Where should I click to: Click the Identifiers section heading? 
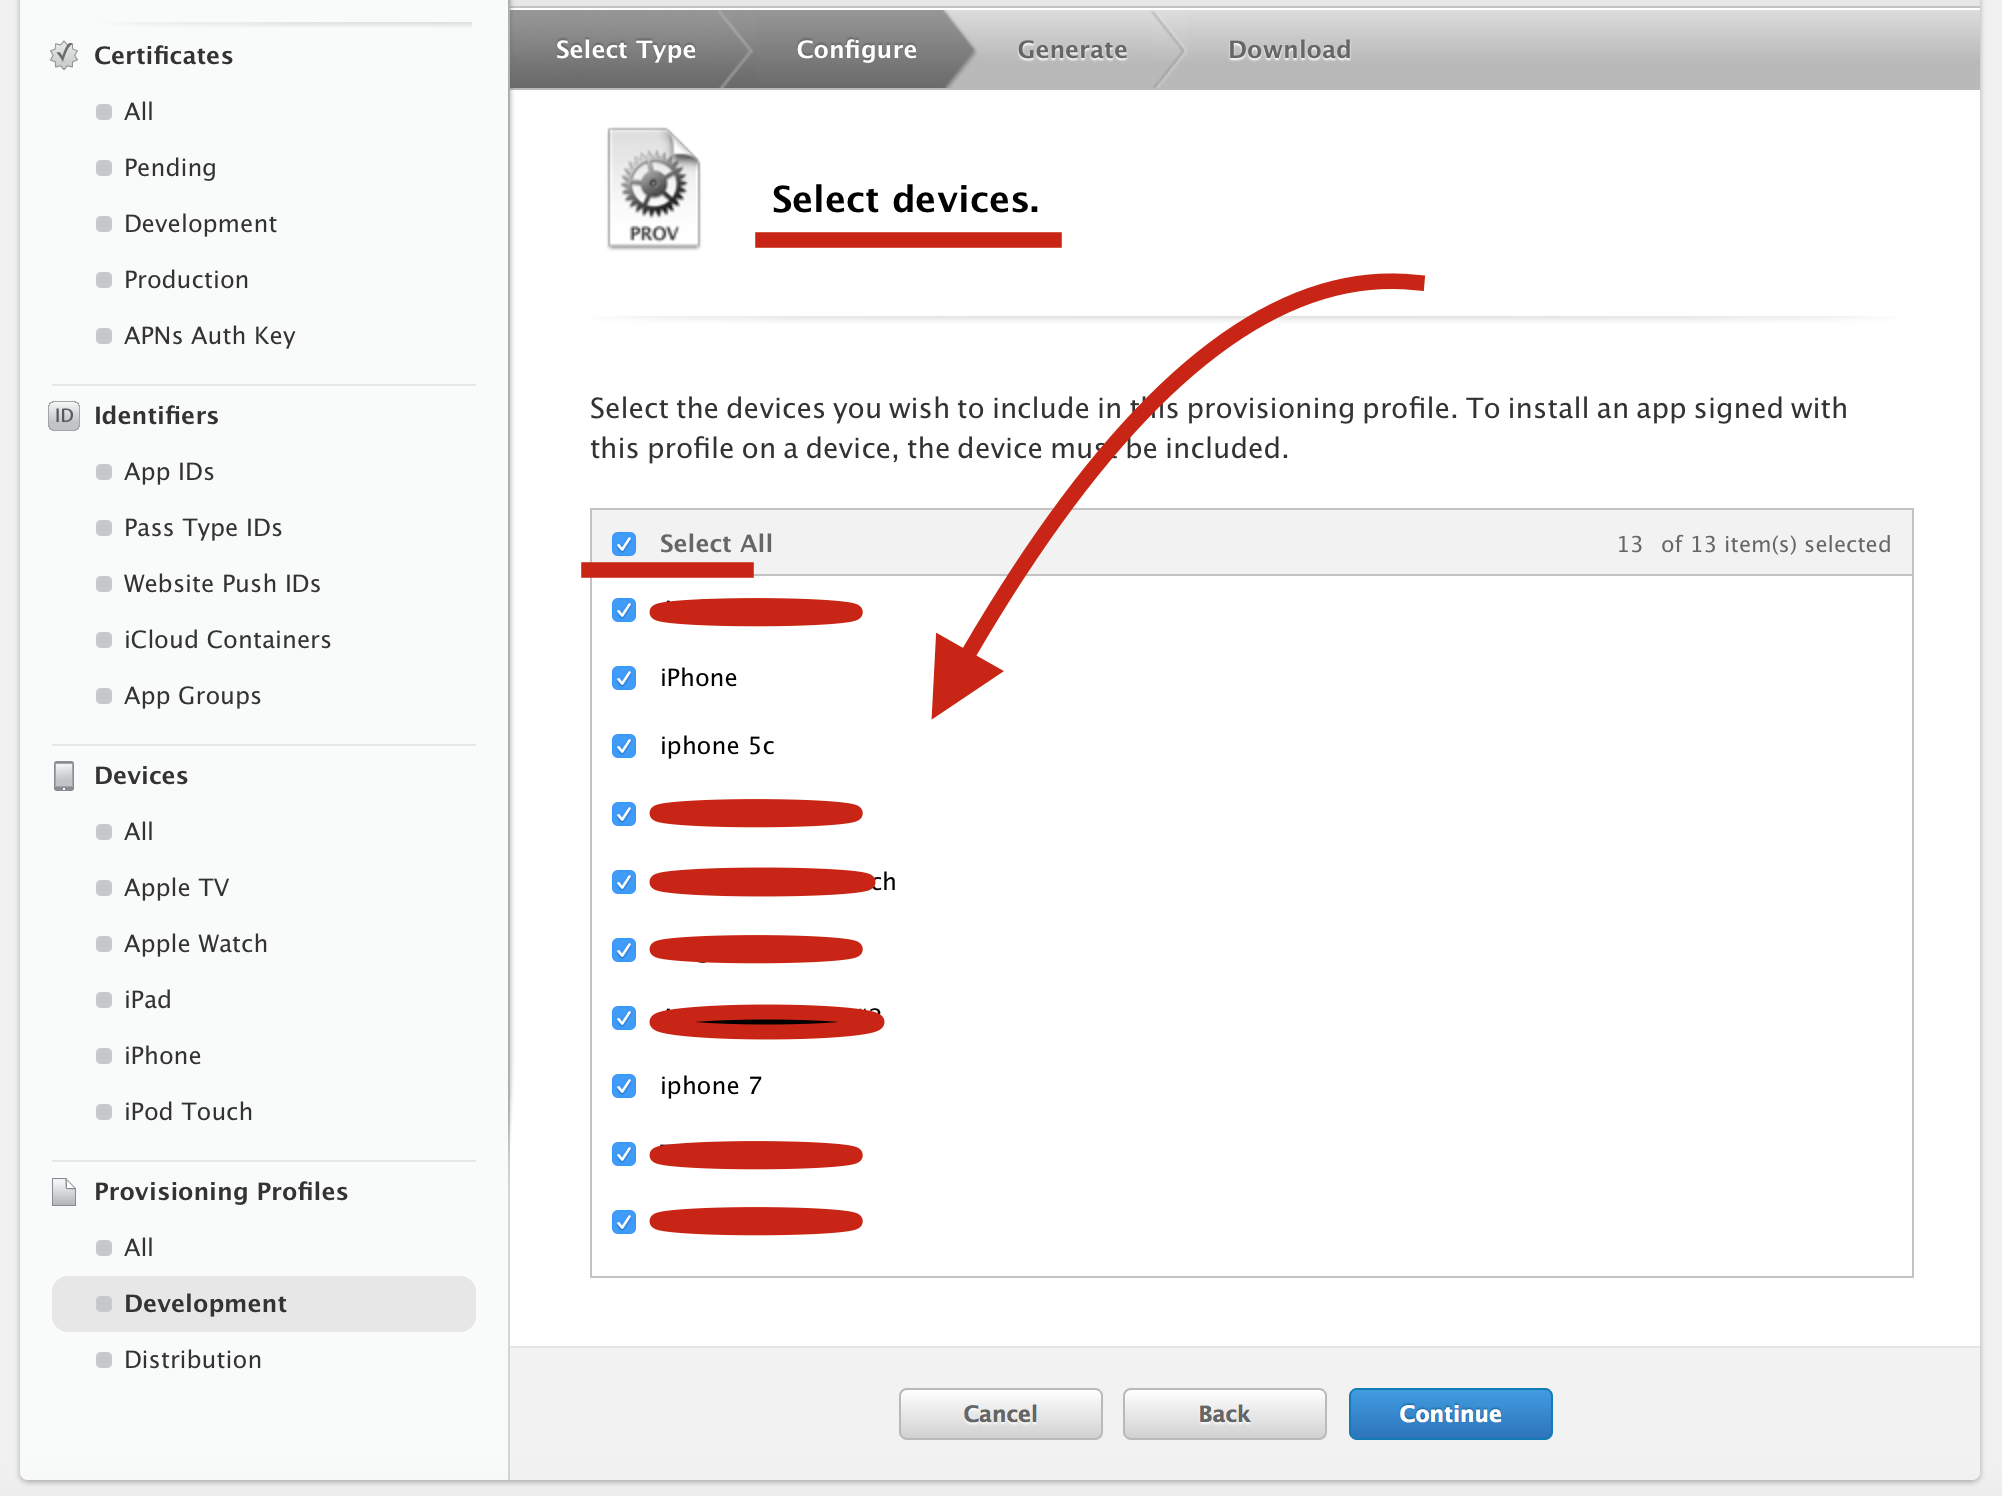156,415
